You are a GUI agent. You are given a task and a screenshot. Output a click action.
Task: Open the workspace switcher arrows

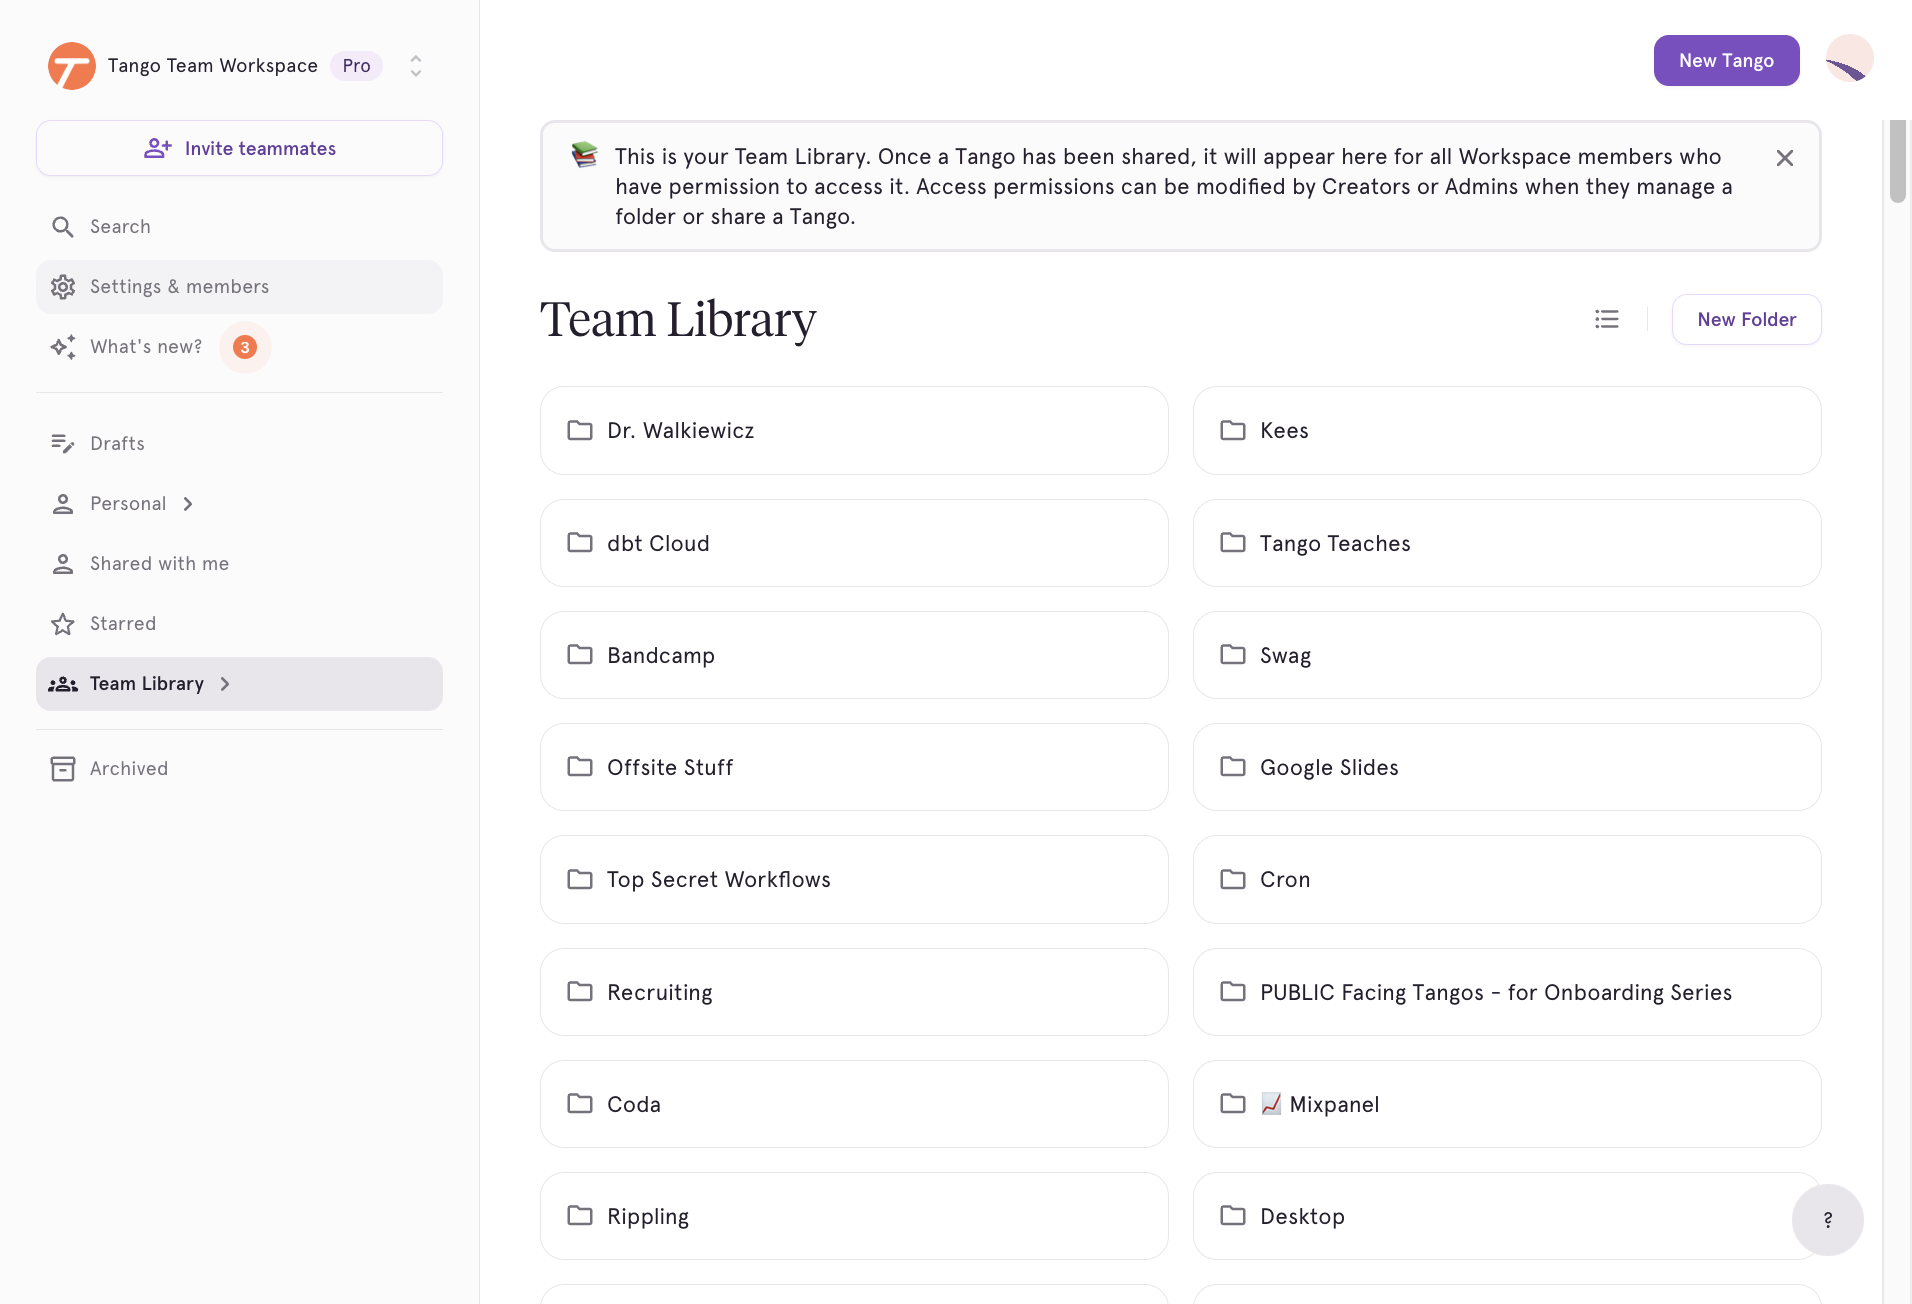416,66
